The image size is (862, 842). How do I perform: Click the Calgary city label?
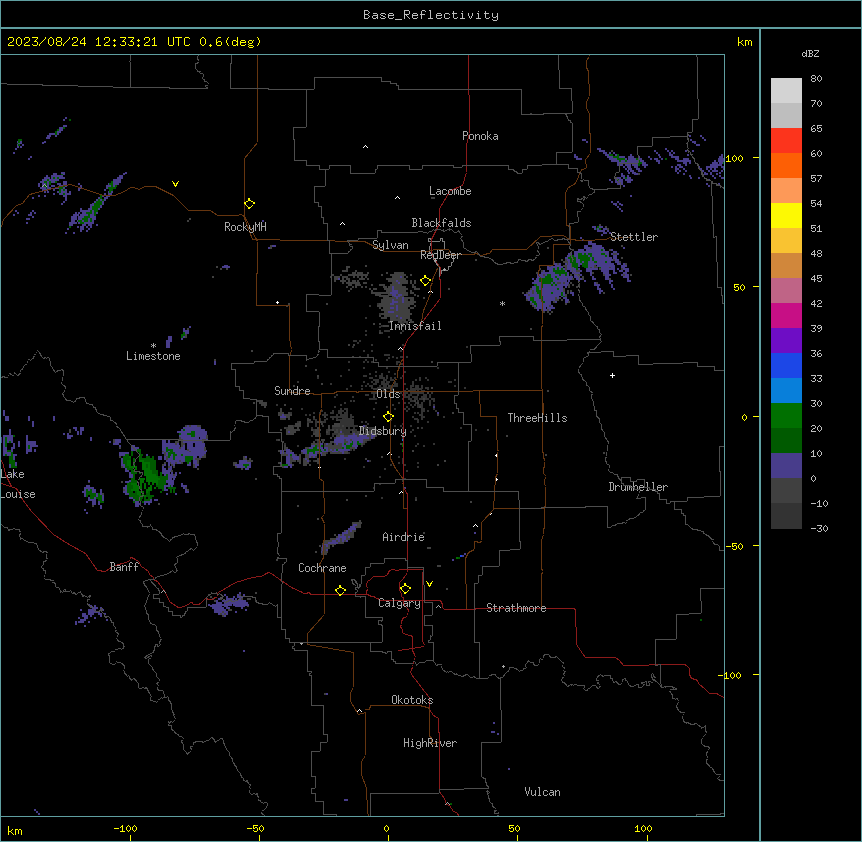pyautogui.click(x=399, y=603)
